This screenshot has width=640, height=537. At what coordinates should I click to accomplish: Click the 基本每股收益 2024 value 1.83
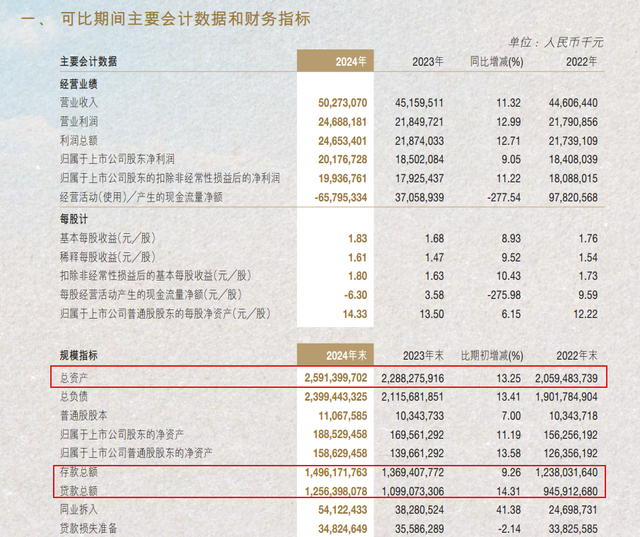[358, 238]
